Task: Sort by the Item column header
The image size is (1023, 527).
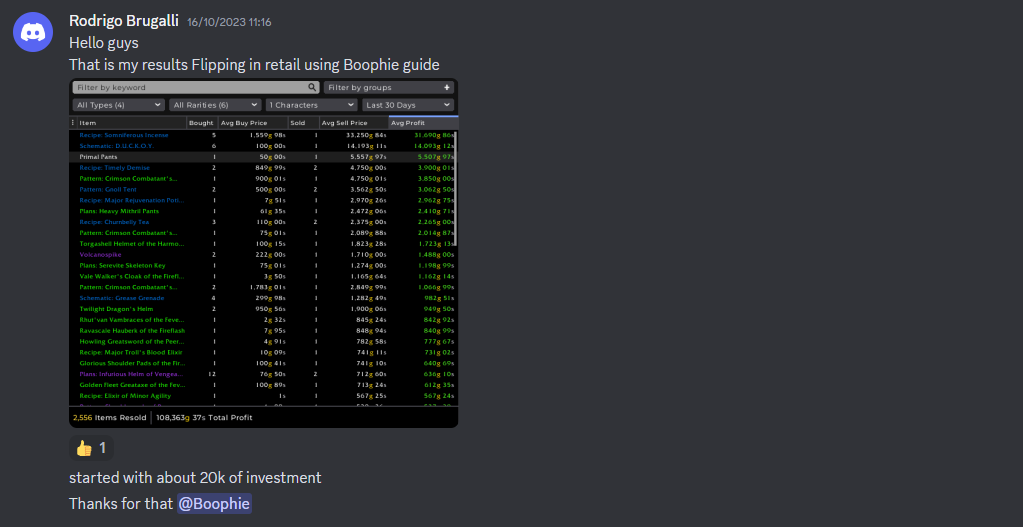Action: pos(131,123)
